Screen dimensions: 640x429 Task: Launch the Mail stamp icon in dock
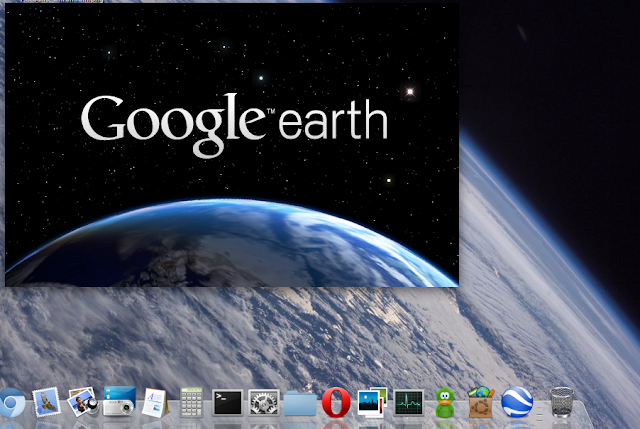click(x=47, y=402)
